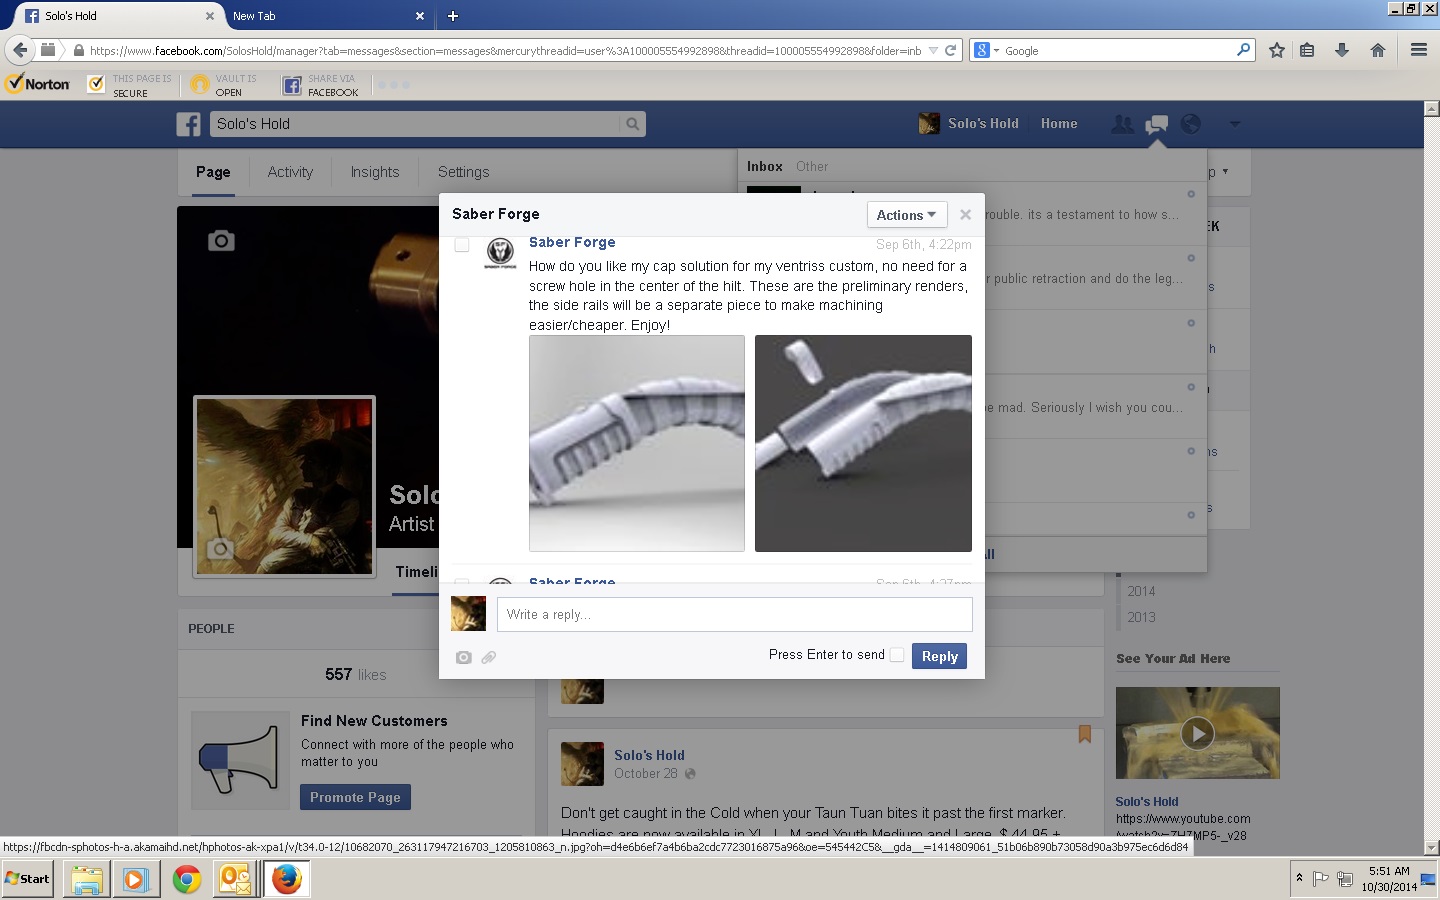Open the Insights tab
This screenshot has height=900, width=1440.
point(375,172)
